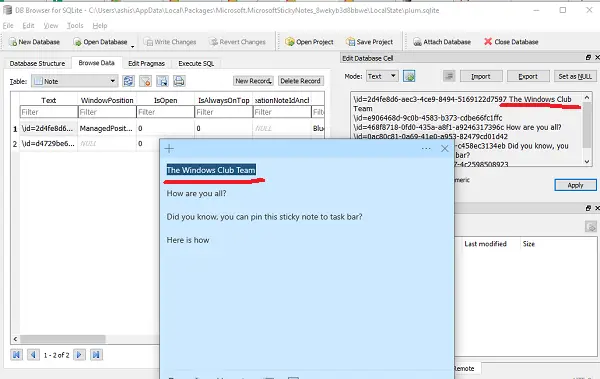Open the File menu
This screenshot has height=379, width=600.
click(x=8, y=26)
